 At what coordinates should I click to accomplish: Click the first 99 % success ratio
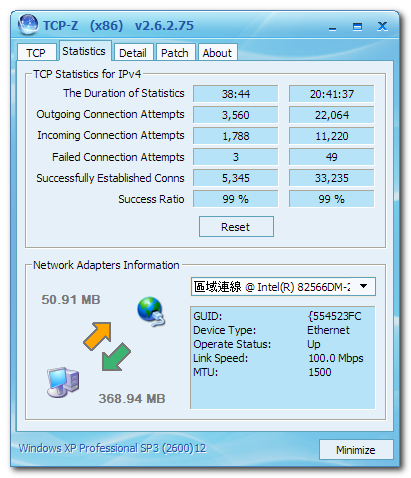point(235,199)
